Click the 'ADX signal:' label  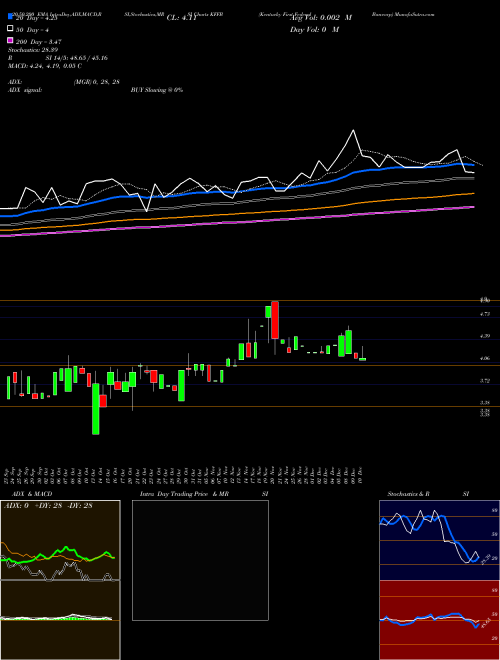pos(24,90)
